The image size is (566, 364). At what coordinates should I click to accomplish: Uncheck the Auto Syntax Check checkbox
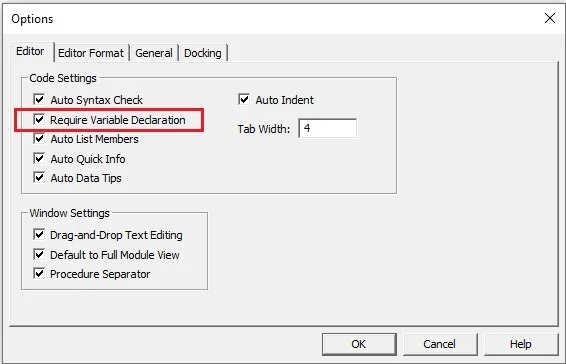click(x=39, y=99)
